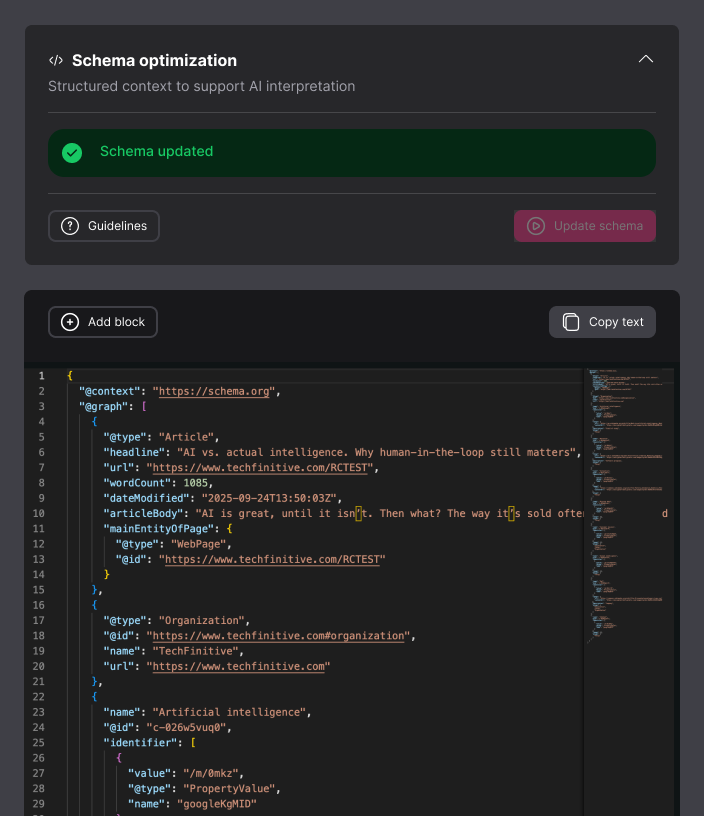The width and height of the screenshot is (704, 816).
Task: Open the https://www.techfinitive.com link on line 20
Action: tap(238, 667)
